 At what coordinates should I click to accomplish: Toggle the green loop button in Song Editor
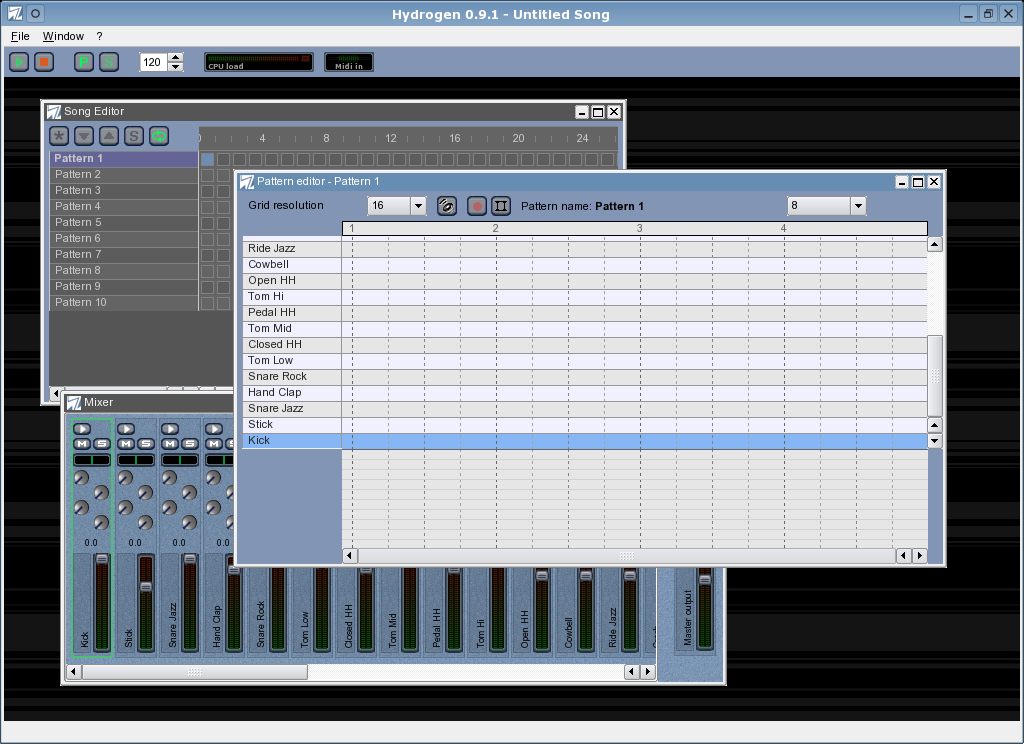pyautogui.click(x=159, y=136)
